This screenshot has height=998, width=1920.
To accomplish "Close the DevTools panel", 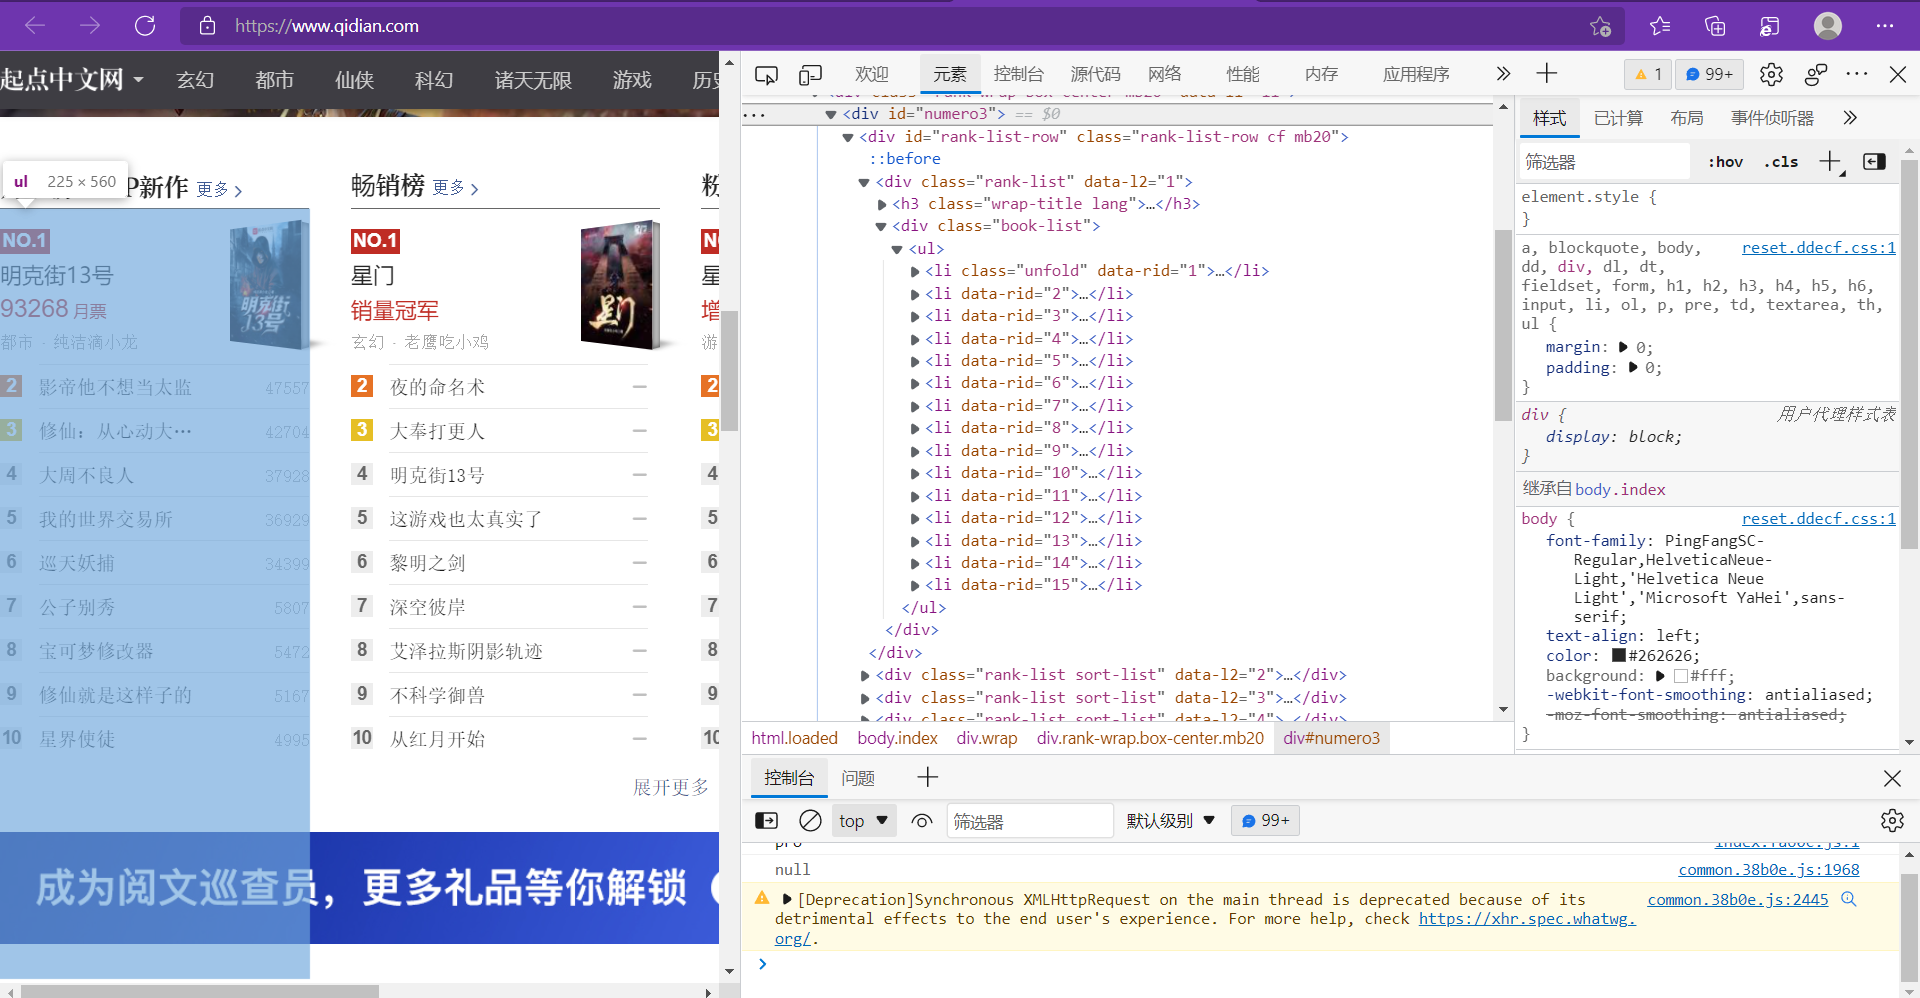I will point(1897,74).
